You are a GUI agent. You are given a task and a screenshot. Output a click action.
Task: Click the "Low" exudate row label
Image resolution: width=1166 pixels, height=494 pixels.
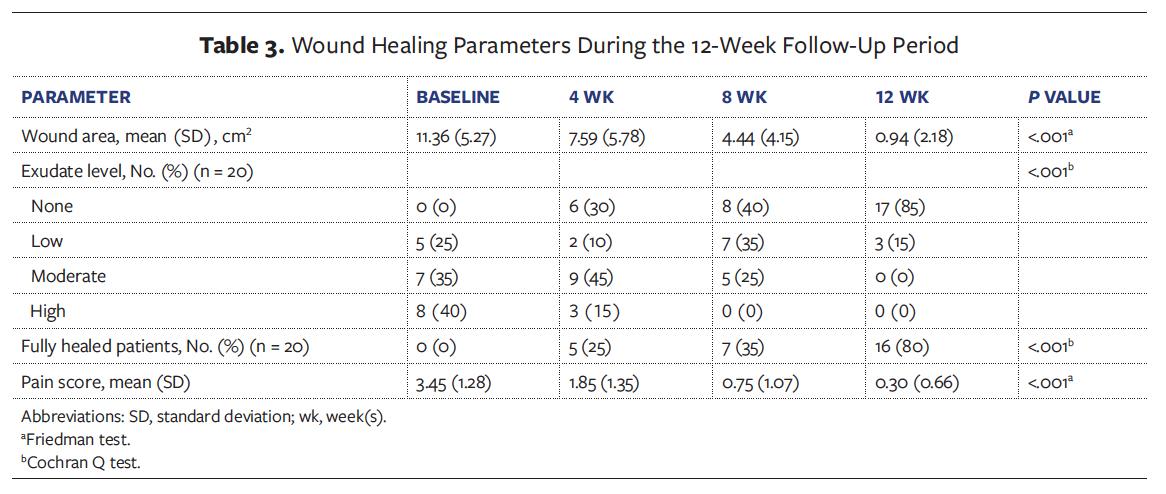tap(47, 241)
